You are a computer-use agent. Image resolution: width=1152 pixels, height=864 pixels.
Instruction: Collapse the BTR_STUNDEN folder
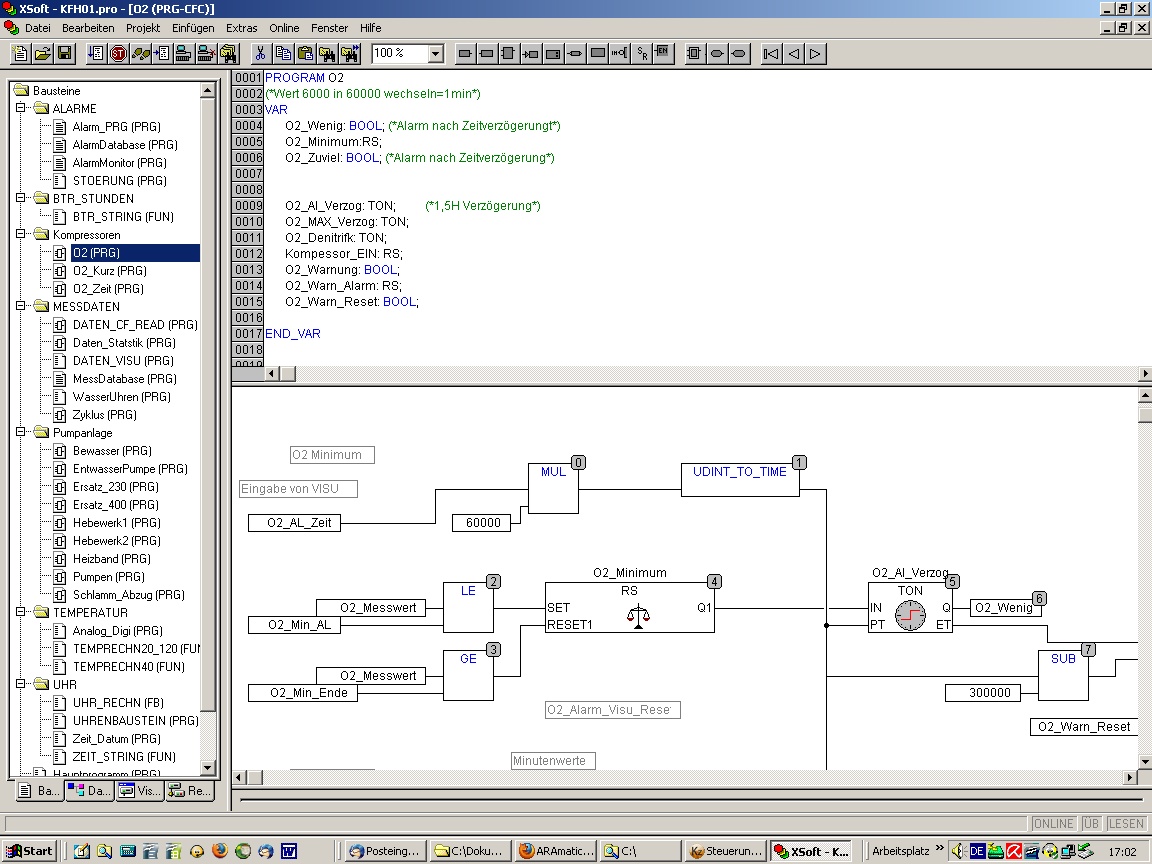[21, 198]
